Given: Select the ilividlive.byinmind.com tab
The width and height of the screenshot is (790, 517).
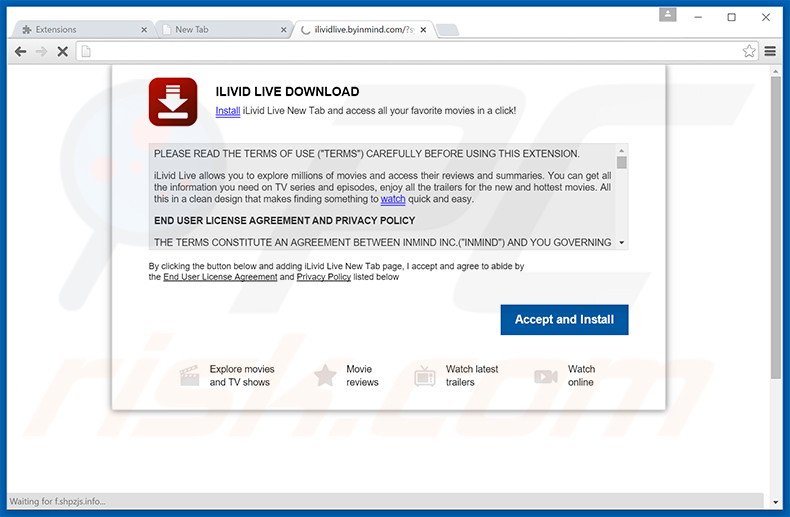Looking at the screenshot, I should (363, 30).
